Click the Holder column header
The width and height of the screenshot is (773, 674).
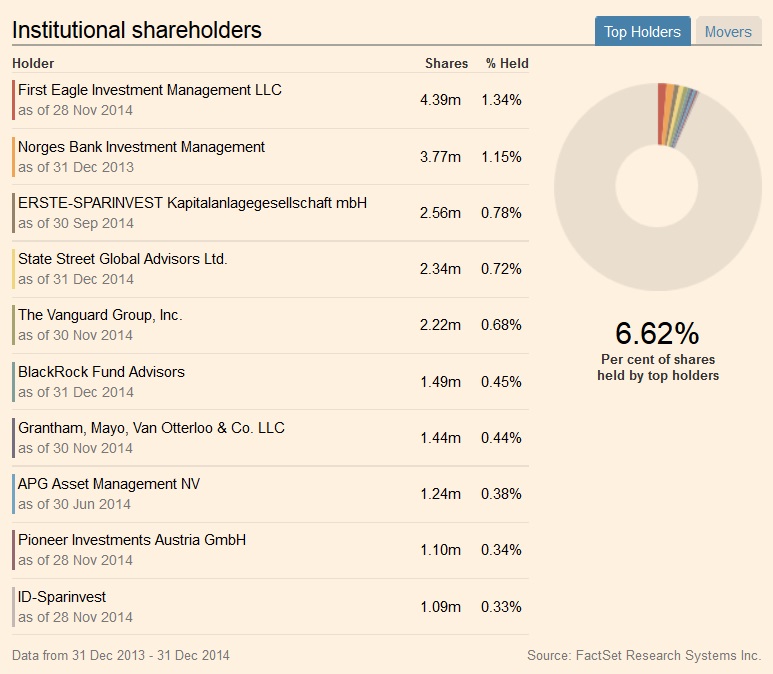(33, 63)
